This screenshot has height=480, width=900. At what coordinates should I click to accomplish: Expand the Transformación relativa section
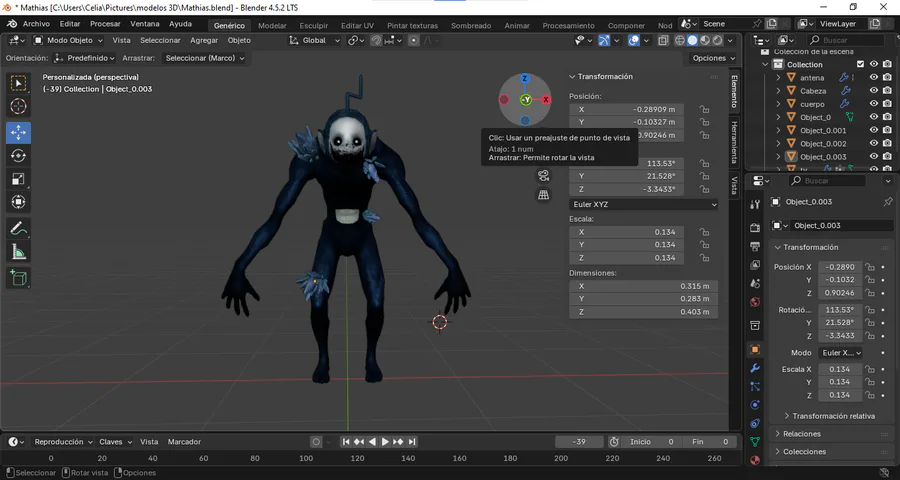coord(833,416)
